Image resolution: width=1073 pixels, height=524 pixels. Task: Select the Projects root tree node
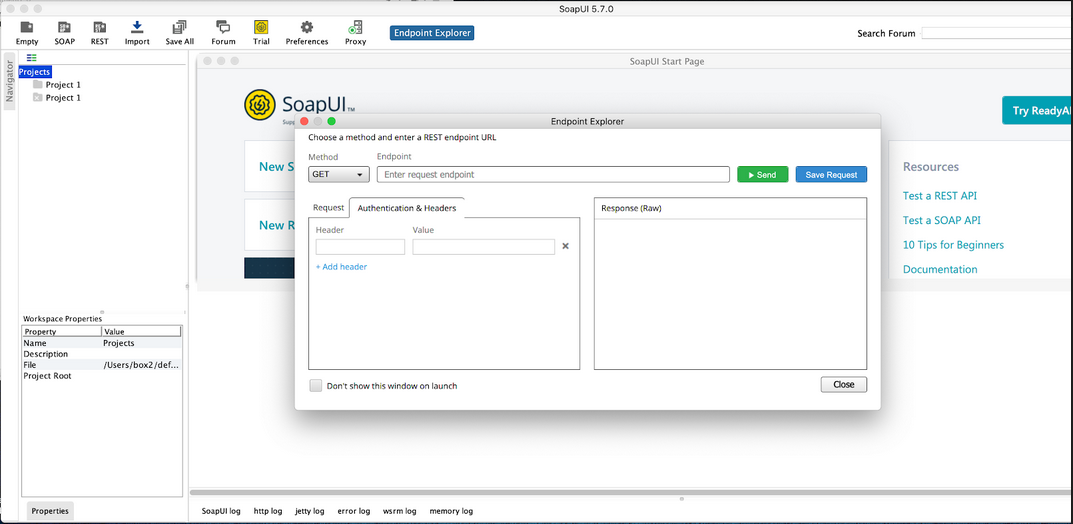pyautogui.click(x=35, y=72)
